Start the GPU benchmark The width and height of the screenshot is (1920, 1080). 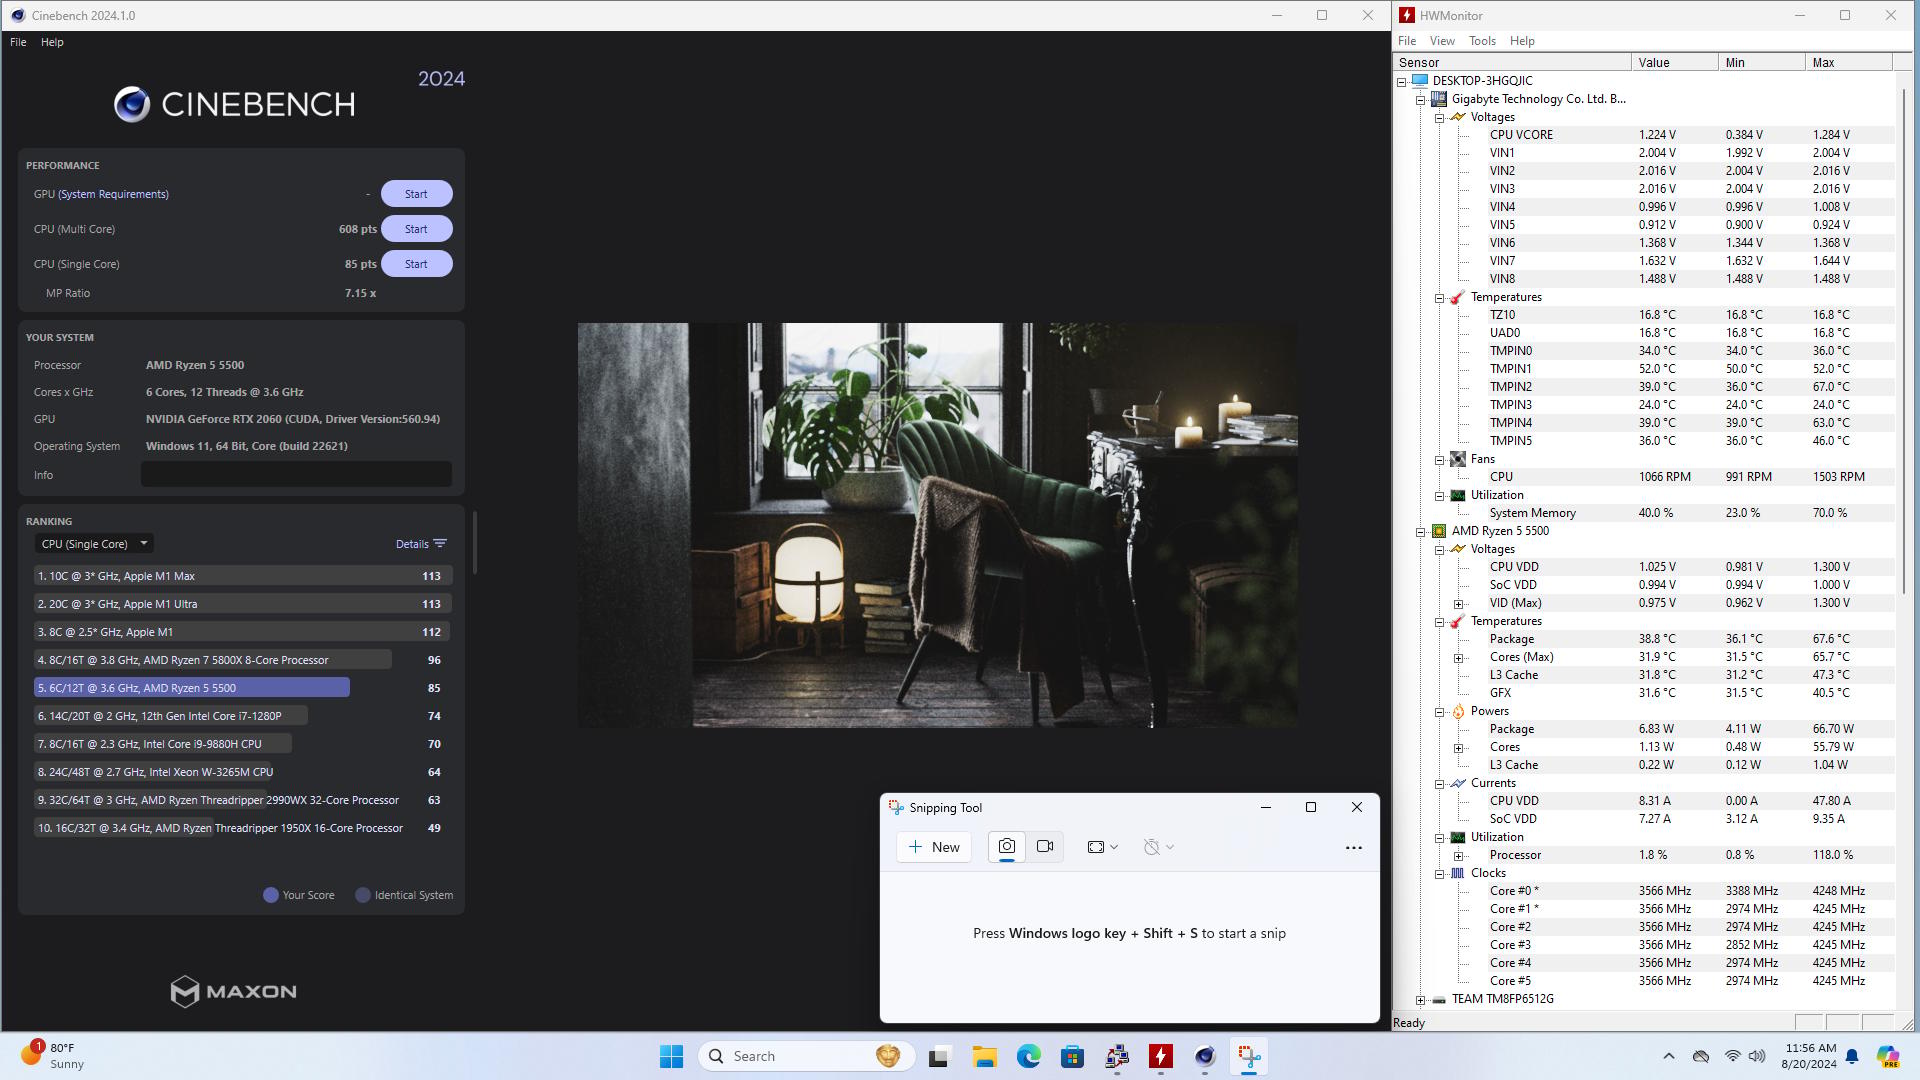pyautogui.click(x=416, y=194)
